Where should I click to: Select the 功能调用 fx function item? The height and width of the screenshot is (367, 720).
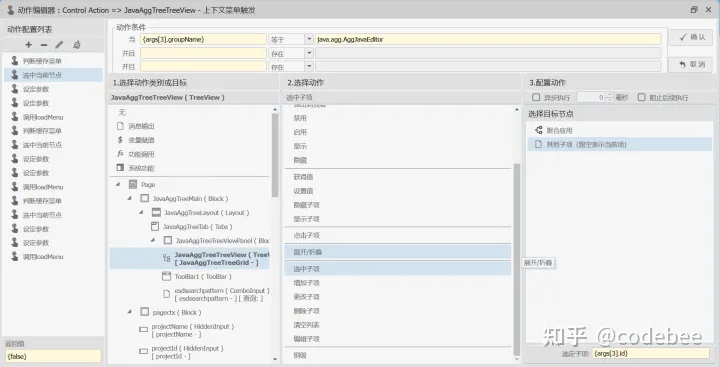click(120, 154)
